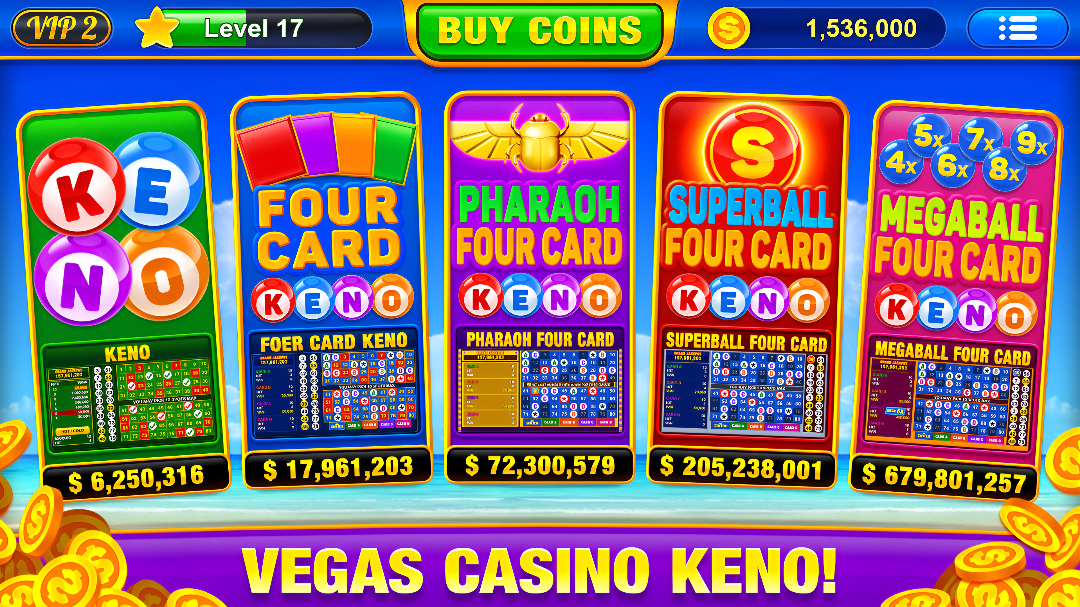The image size is (1080, 607).
Task: Open the $ 6,250,316 Keno jackpot
Action: tap(136, 477)
